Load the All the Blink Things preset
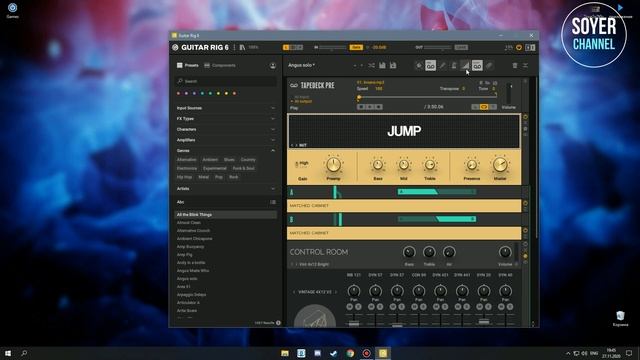The image size is (640, 360). point(225,215)
